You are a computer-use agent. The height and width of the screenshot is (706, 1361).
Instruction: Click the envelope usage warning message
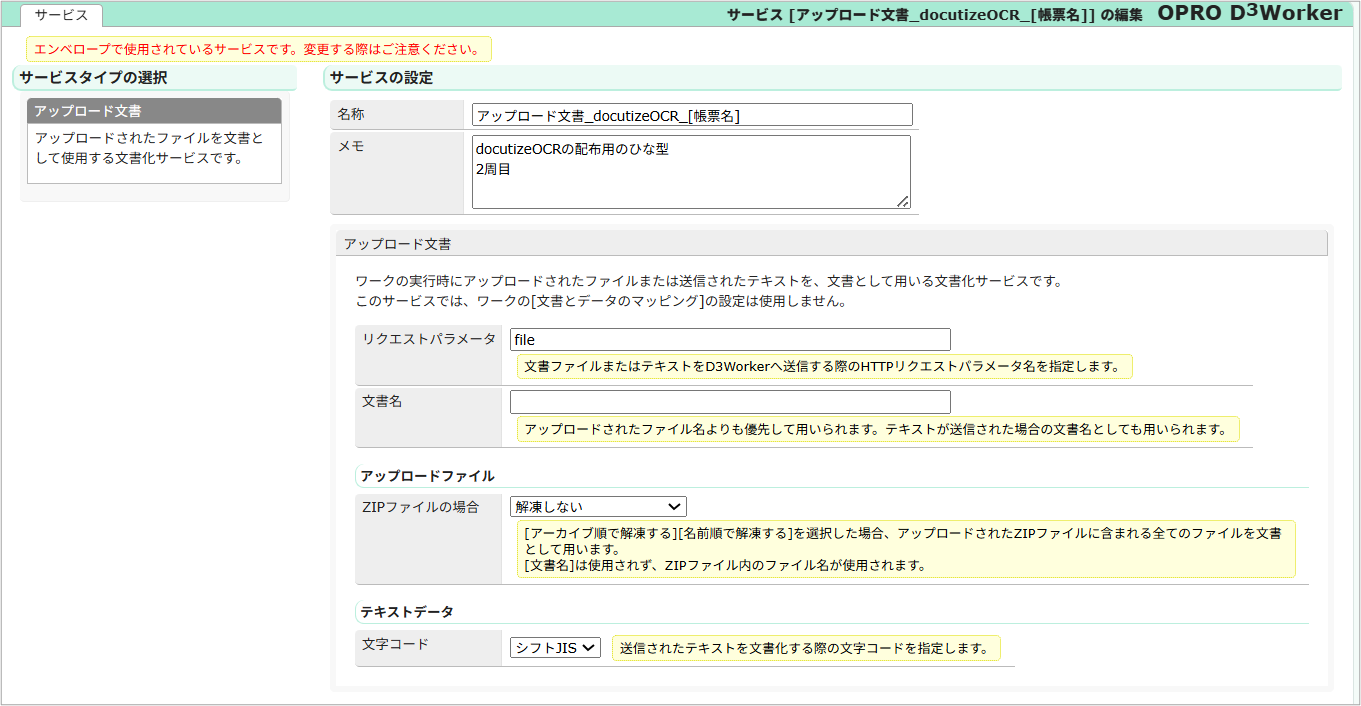pyautogui.click(x=257, y=48)
